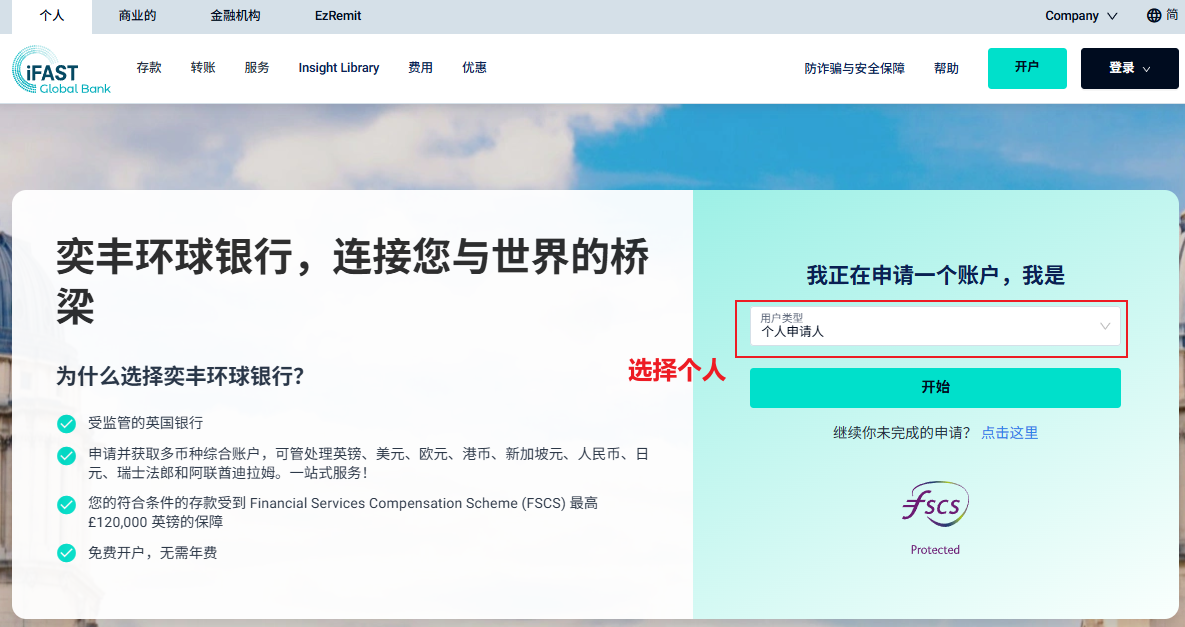
Task: Click the text 免费开户，无需年费
Action: (153, 553)
